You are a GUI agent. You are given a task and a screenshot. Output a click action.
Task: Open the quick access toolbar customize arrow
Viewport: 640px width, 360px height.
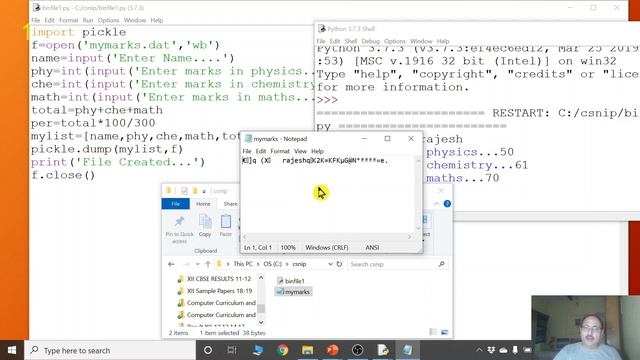pos(204,191)
